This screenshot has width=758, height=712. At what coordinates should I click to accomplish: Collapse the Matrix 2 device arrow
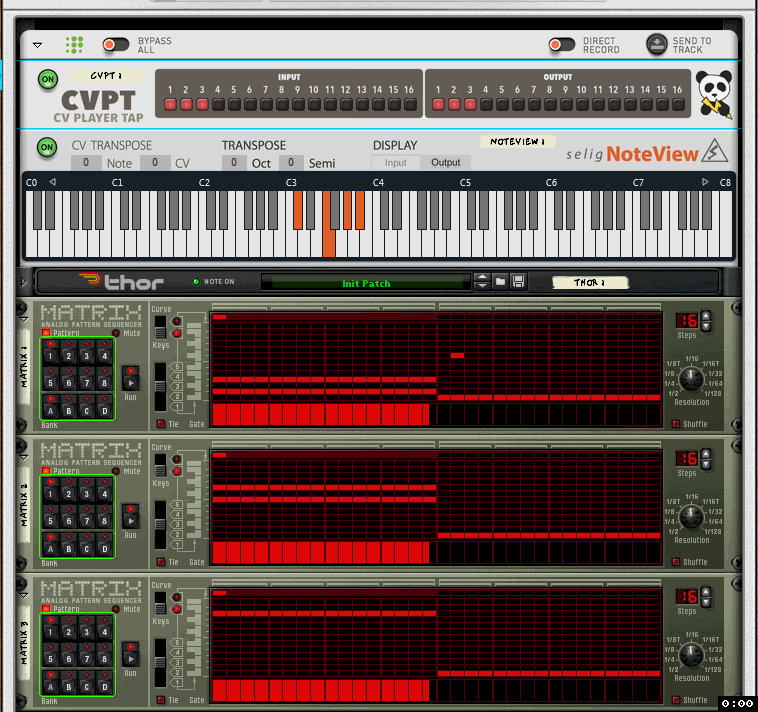click(24, 457)
